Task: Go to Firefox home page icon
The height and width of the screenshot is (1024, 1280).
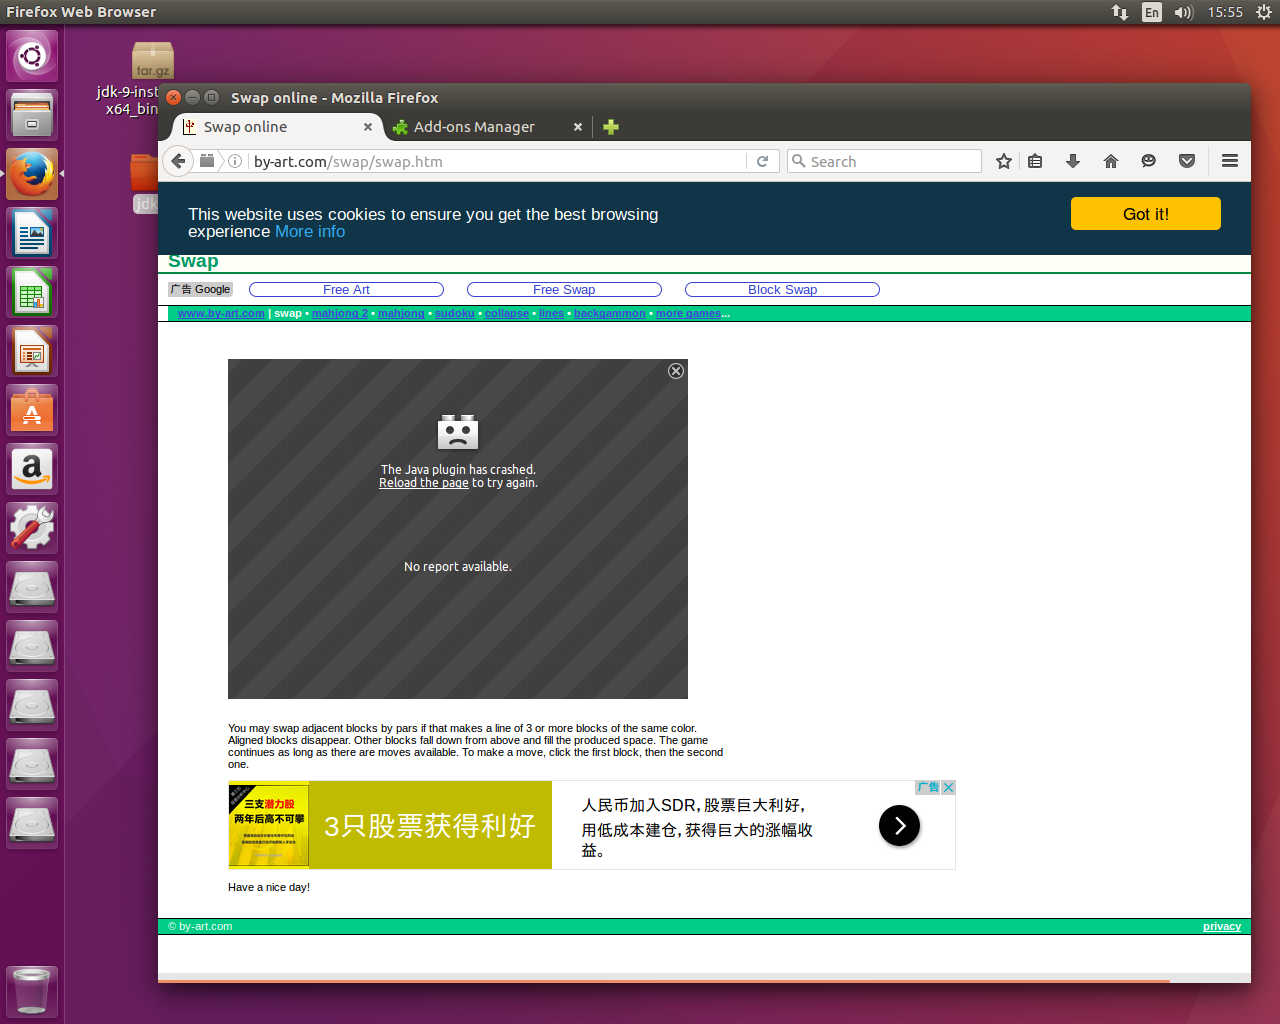Action: (1111, 161)
